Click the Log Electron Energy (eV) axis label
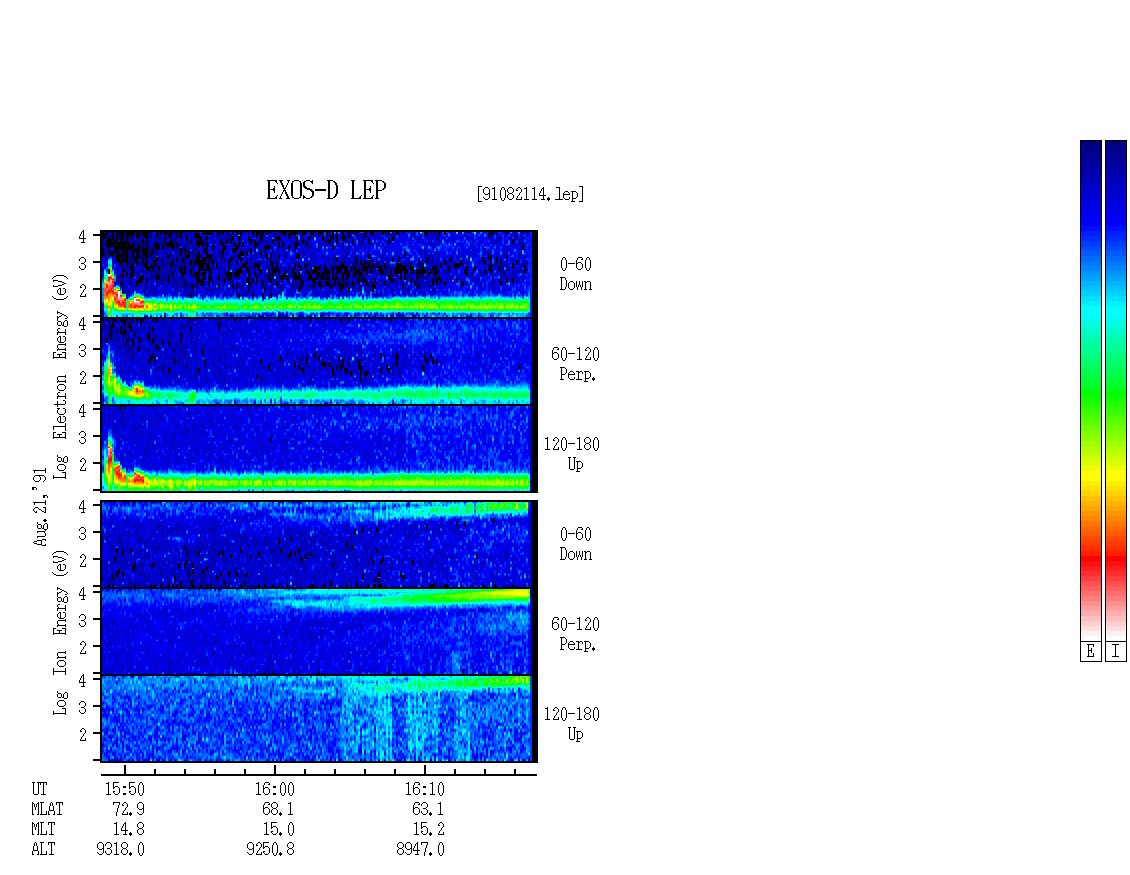Image resolution: width=1130 pixels, height=875 pixels. coord(60,376)
